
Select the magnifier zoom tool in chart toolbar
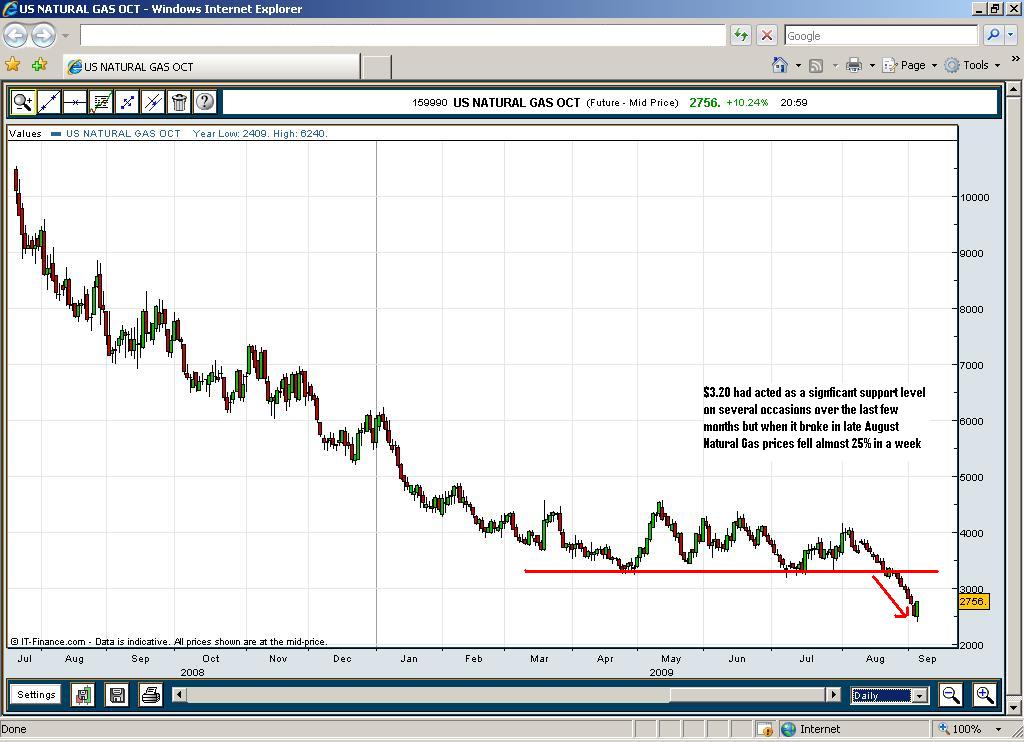(23, 102)
